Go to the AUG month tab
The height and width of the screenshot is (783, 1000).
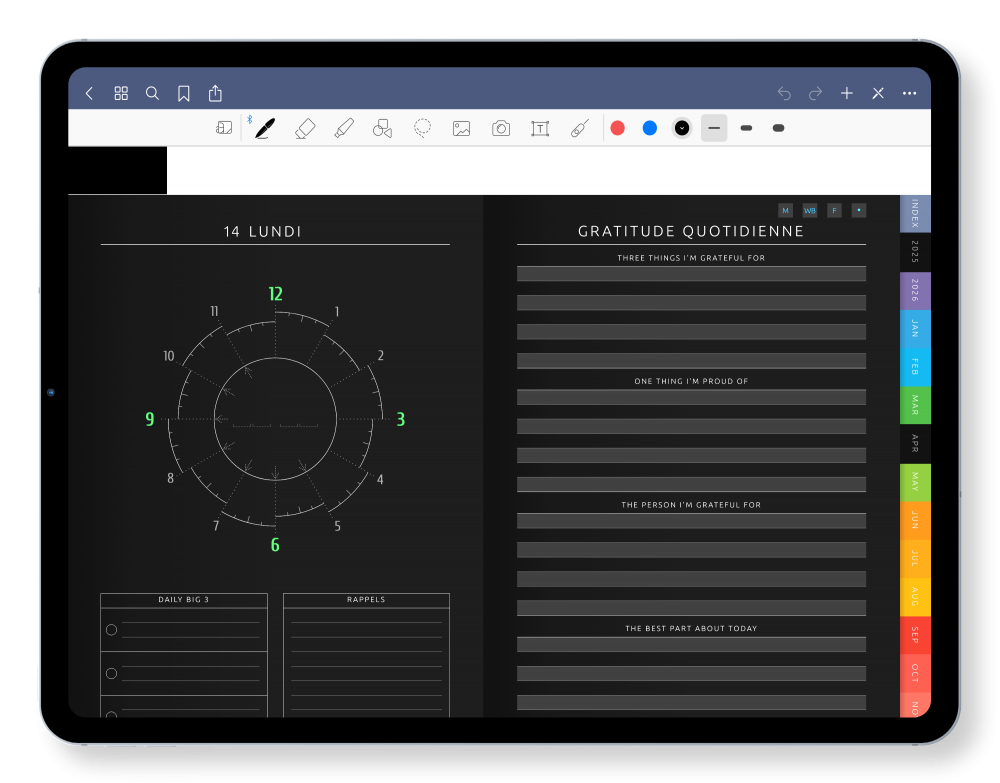[915, 596]
